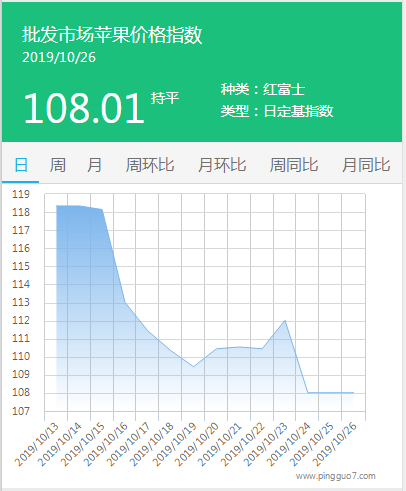
Task: Click the 批发市场苹果价格指数 title
Action: (112, 35)
